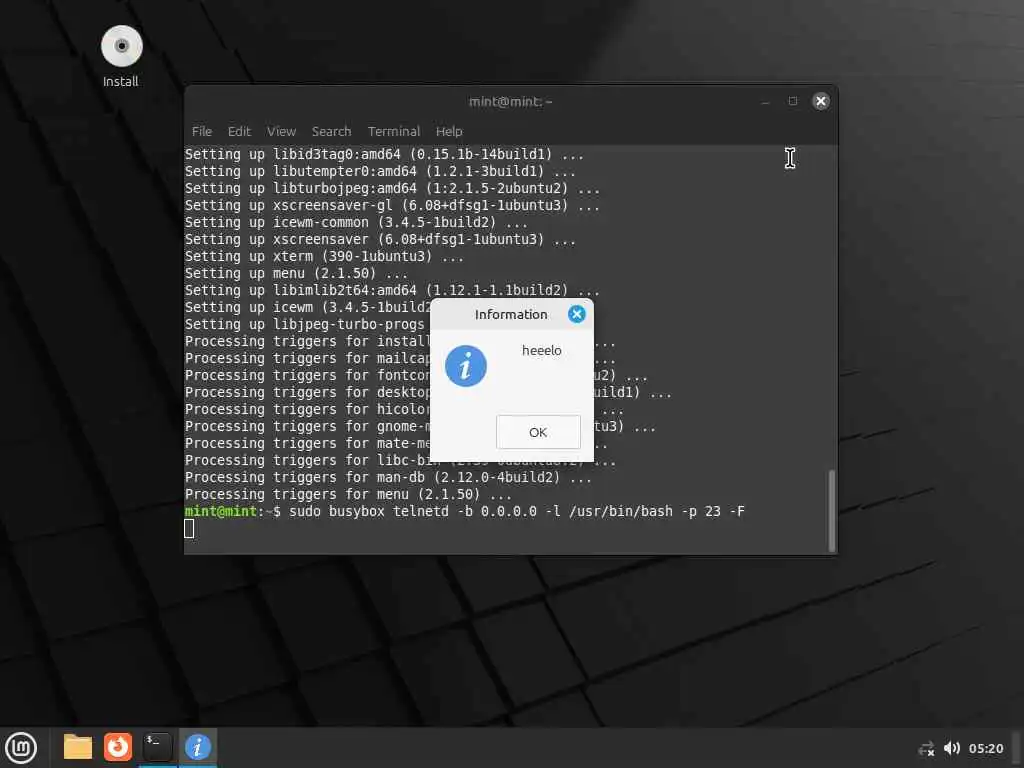Click the OK button in Information dialog
Image resolution: width=1024 pixels, height=768 pixels.
pyautogui.click(x=538, y=432)
